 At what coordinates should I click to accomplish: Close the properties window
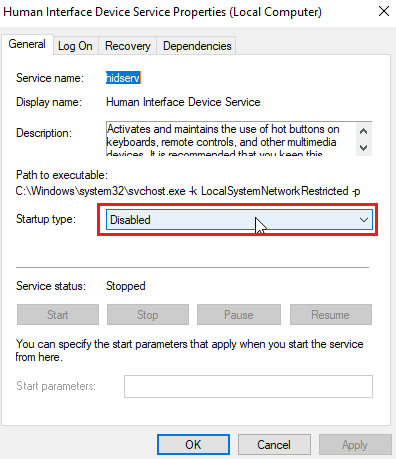pyautogui.click(x=384, y=12)
